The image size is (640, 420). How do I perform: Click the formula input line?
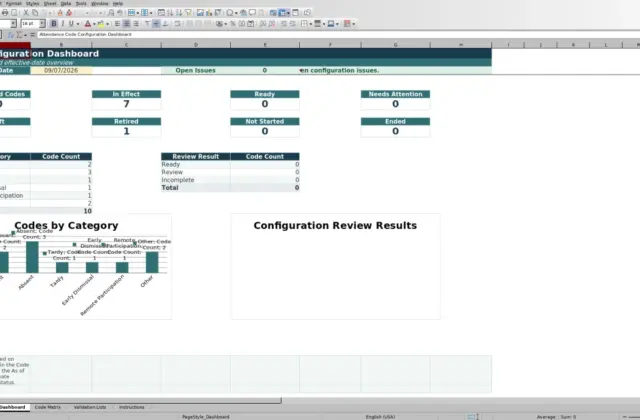coord(339,35)
